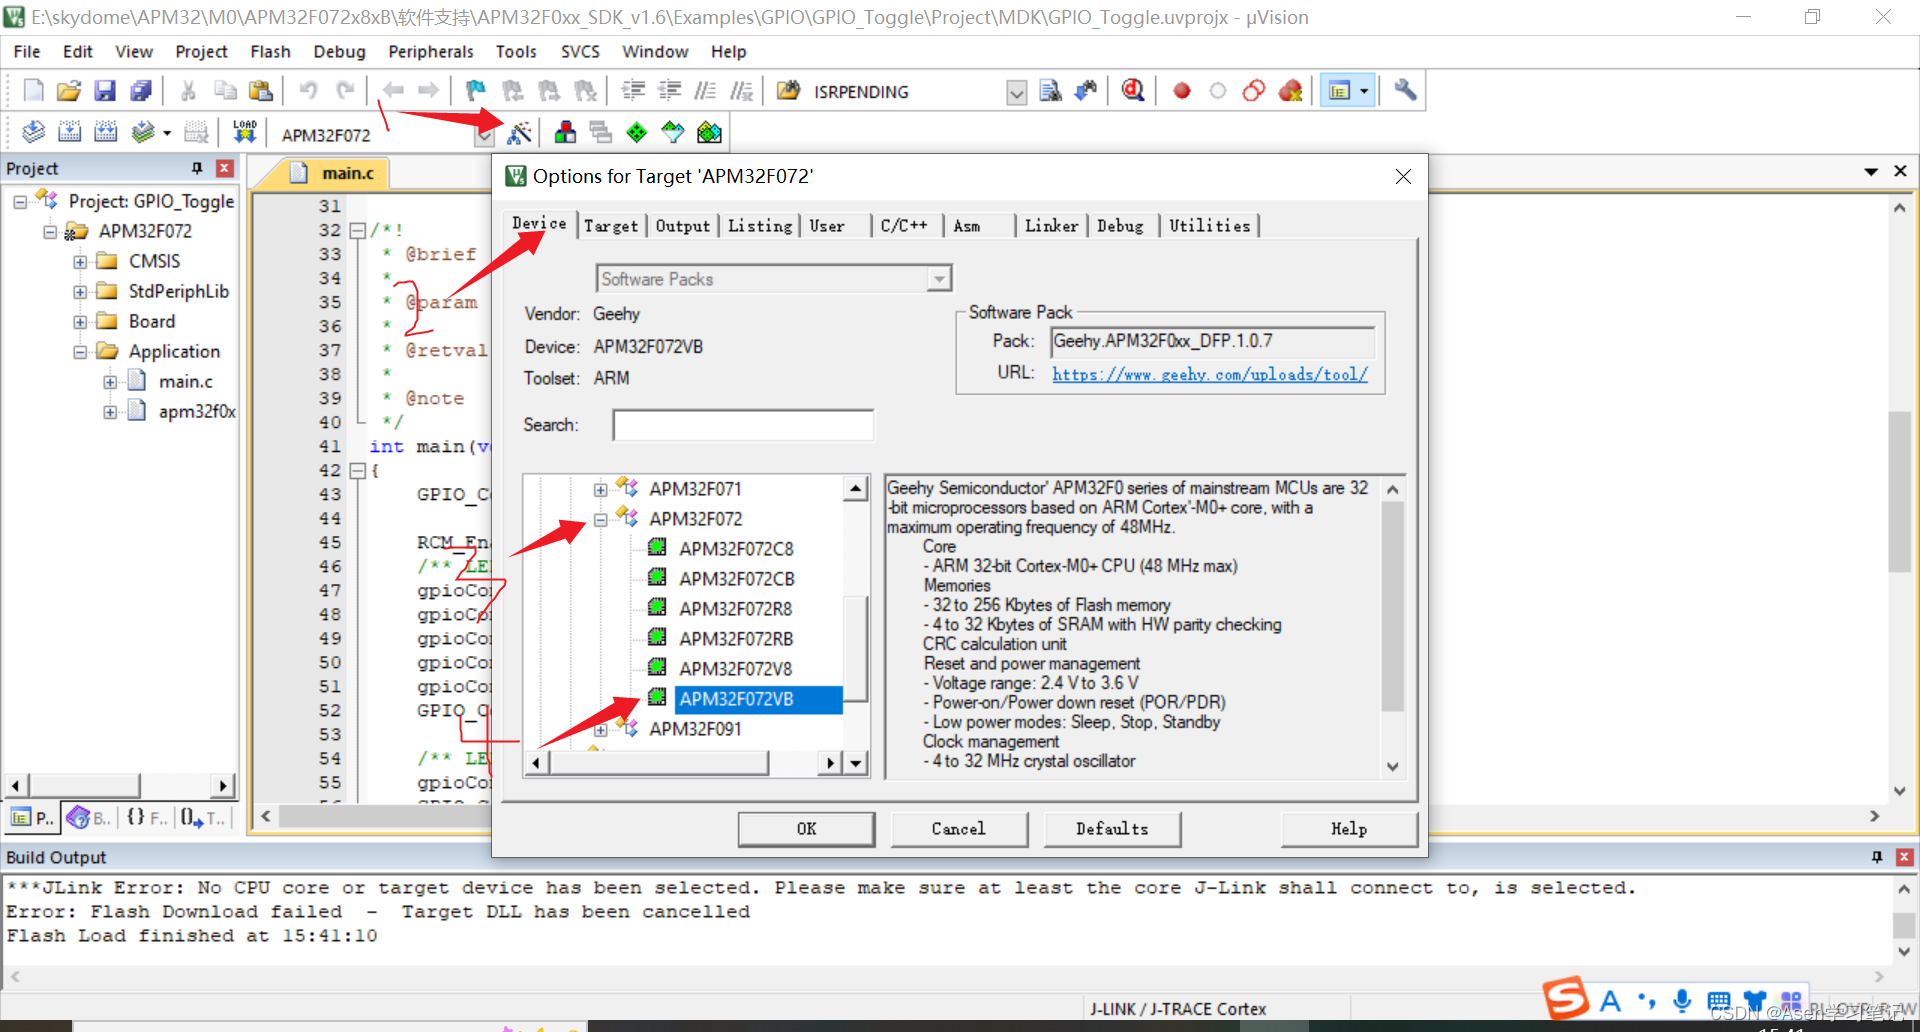Click the Kill all breakpoints icon
Screen dimensions: 1920x1032
[1291, 91]
